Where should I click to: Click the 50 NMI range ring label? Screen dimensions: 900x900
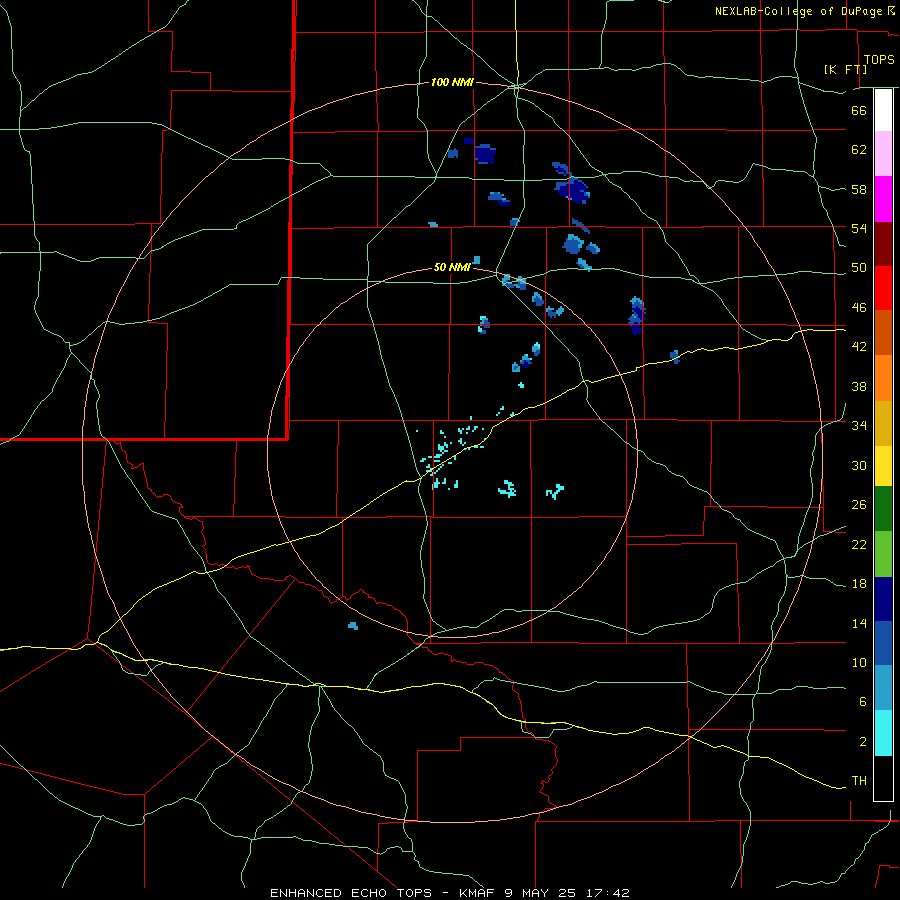[x=452, y=267]
